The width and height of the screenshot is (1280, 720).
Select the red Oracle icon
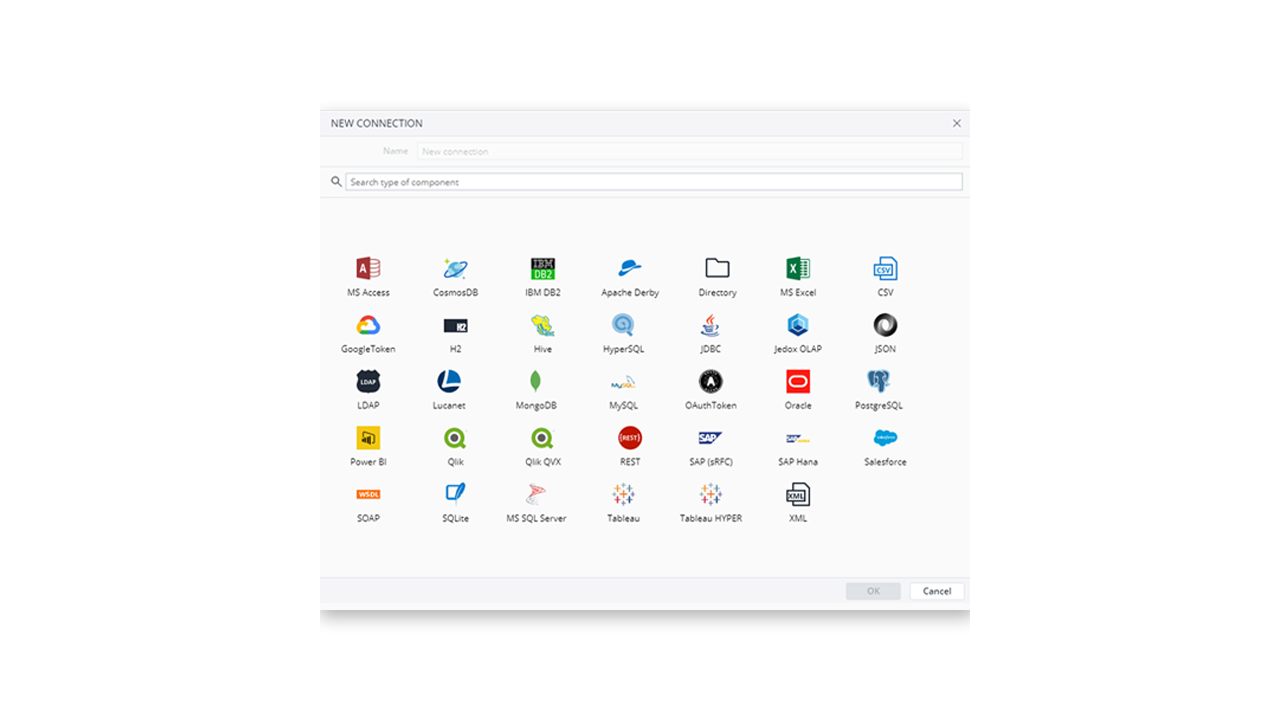[798, 381]
